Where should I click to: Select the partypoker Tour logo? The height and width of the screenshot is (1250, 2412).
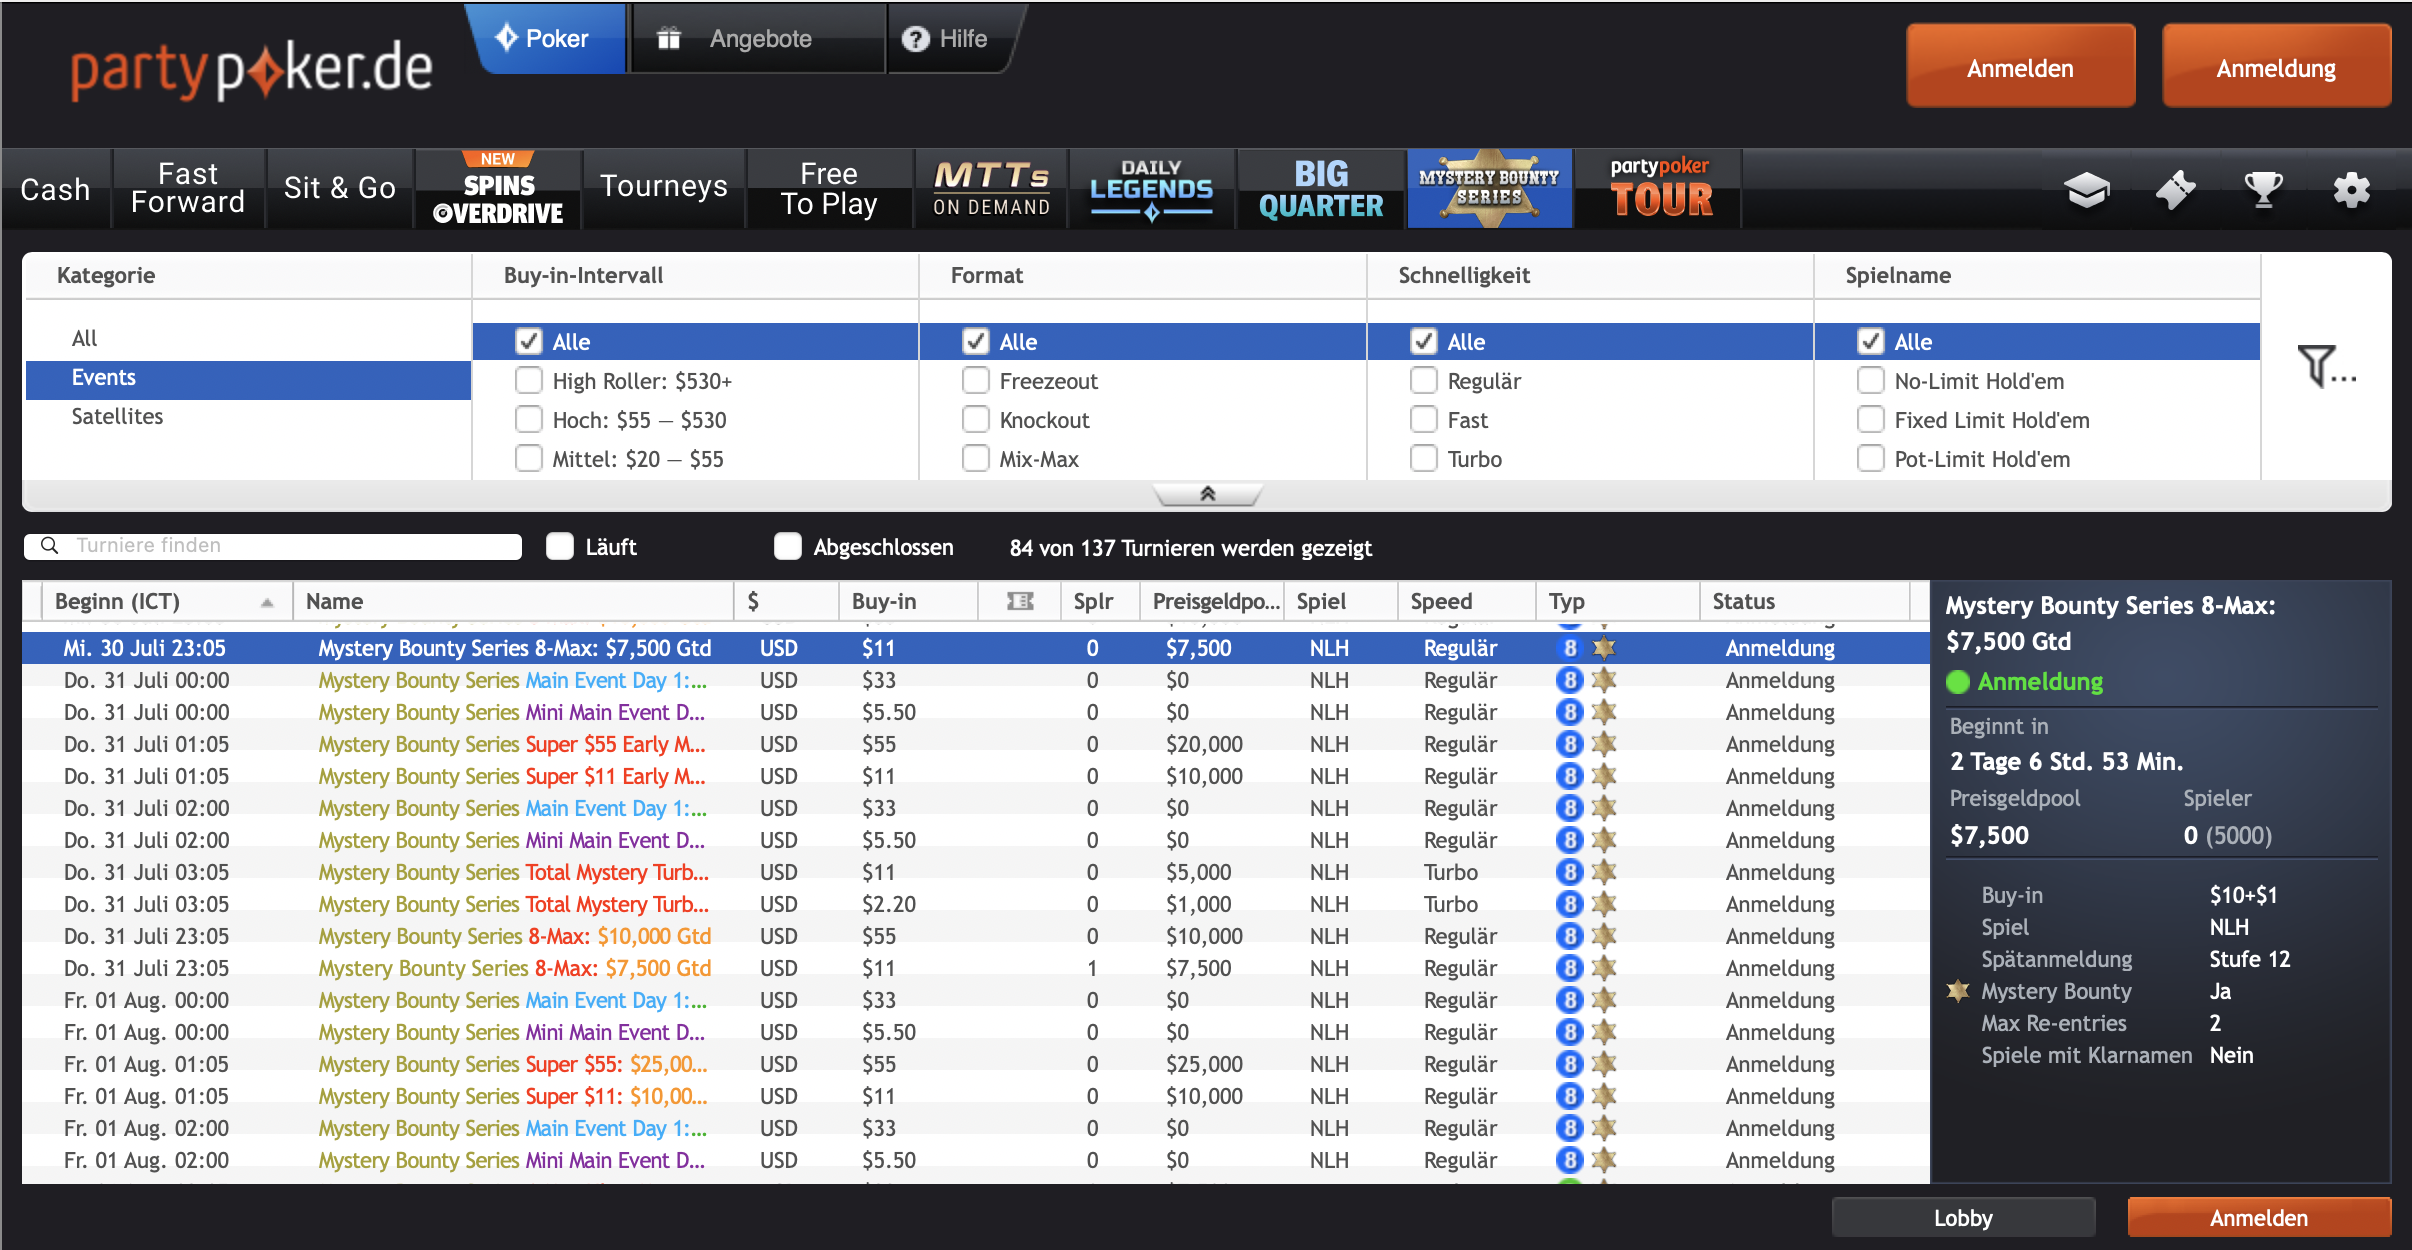pyautogui.click(x=1660, y=188)
